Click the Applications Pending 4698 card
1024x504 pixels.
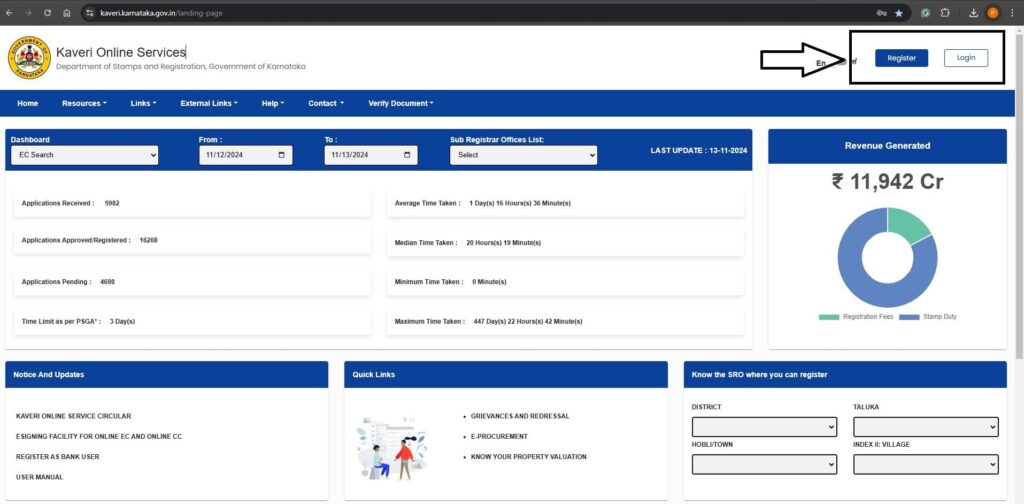point(192,282)
